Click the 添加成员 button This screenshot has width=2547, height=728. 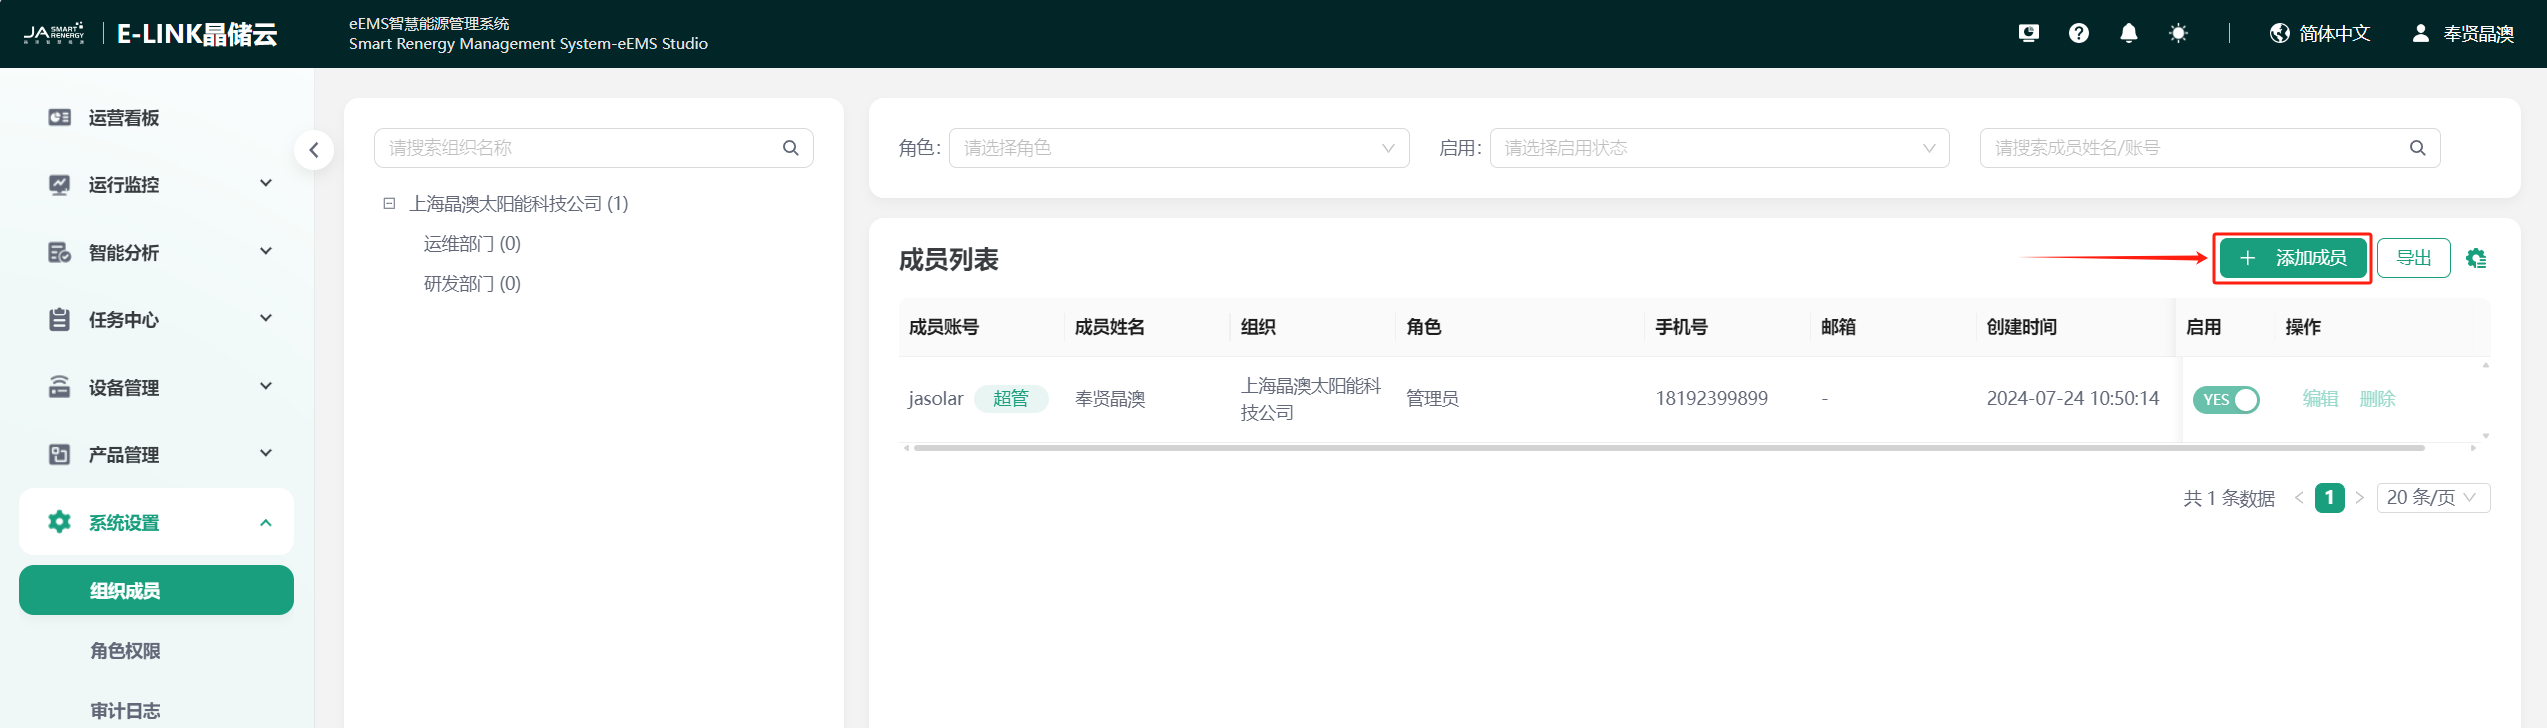2292,258
